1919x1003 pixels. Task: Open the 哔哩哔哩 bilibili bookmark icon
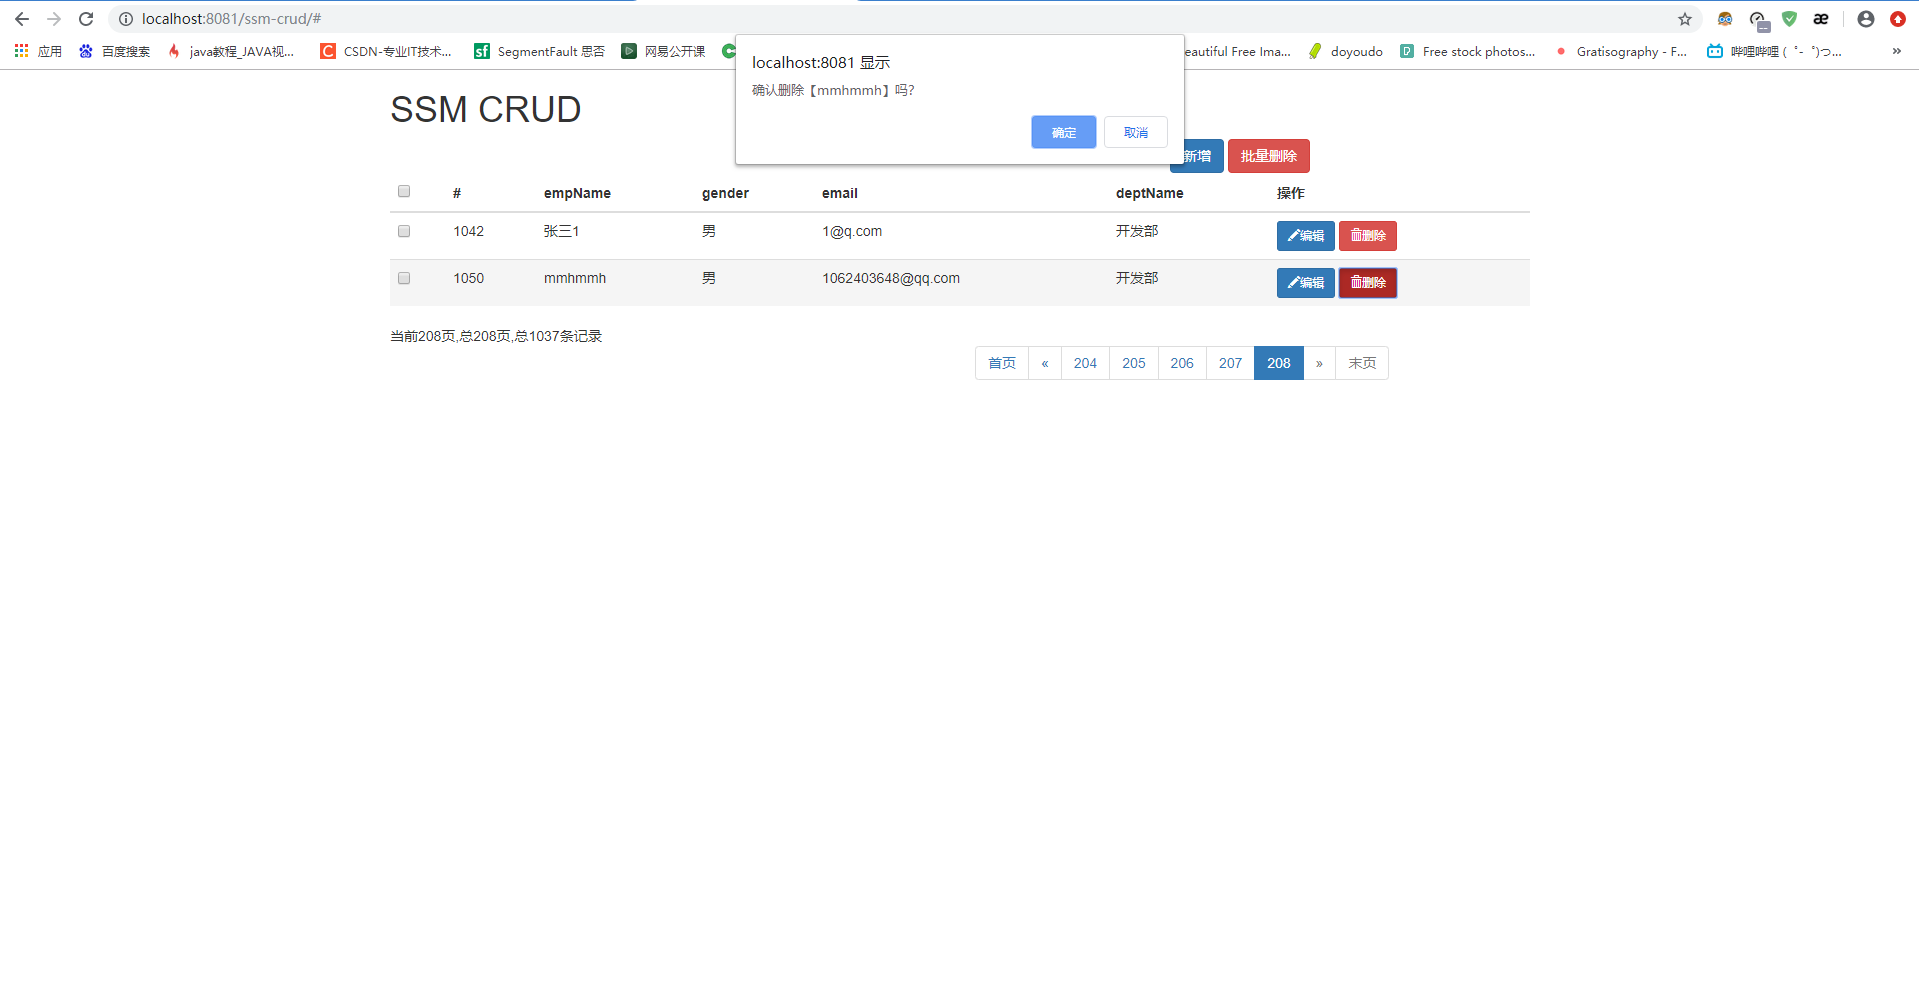click(1714, 51)
